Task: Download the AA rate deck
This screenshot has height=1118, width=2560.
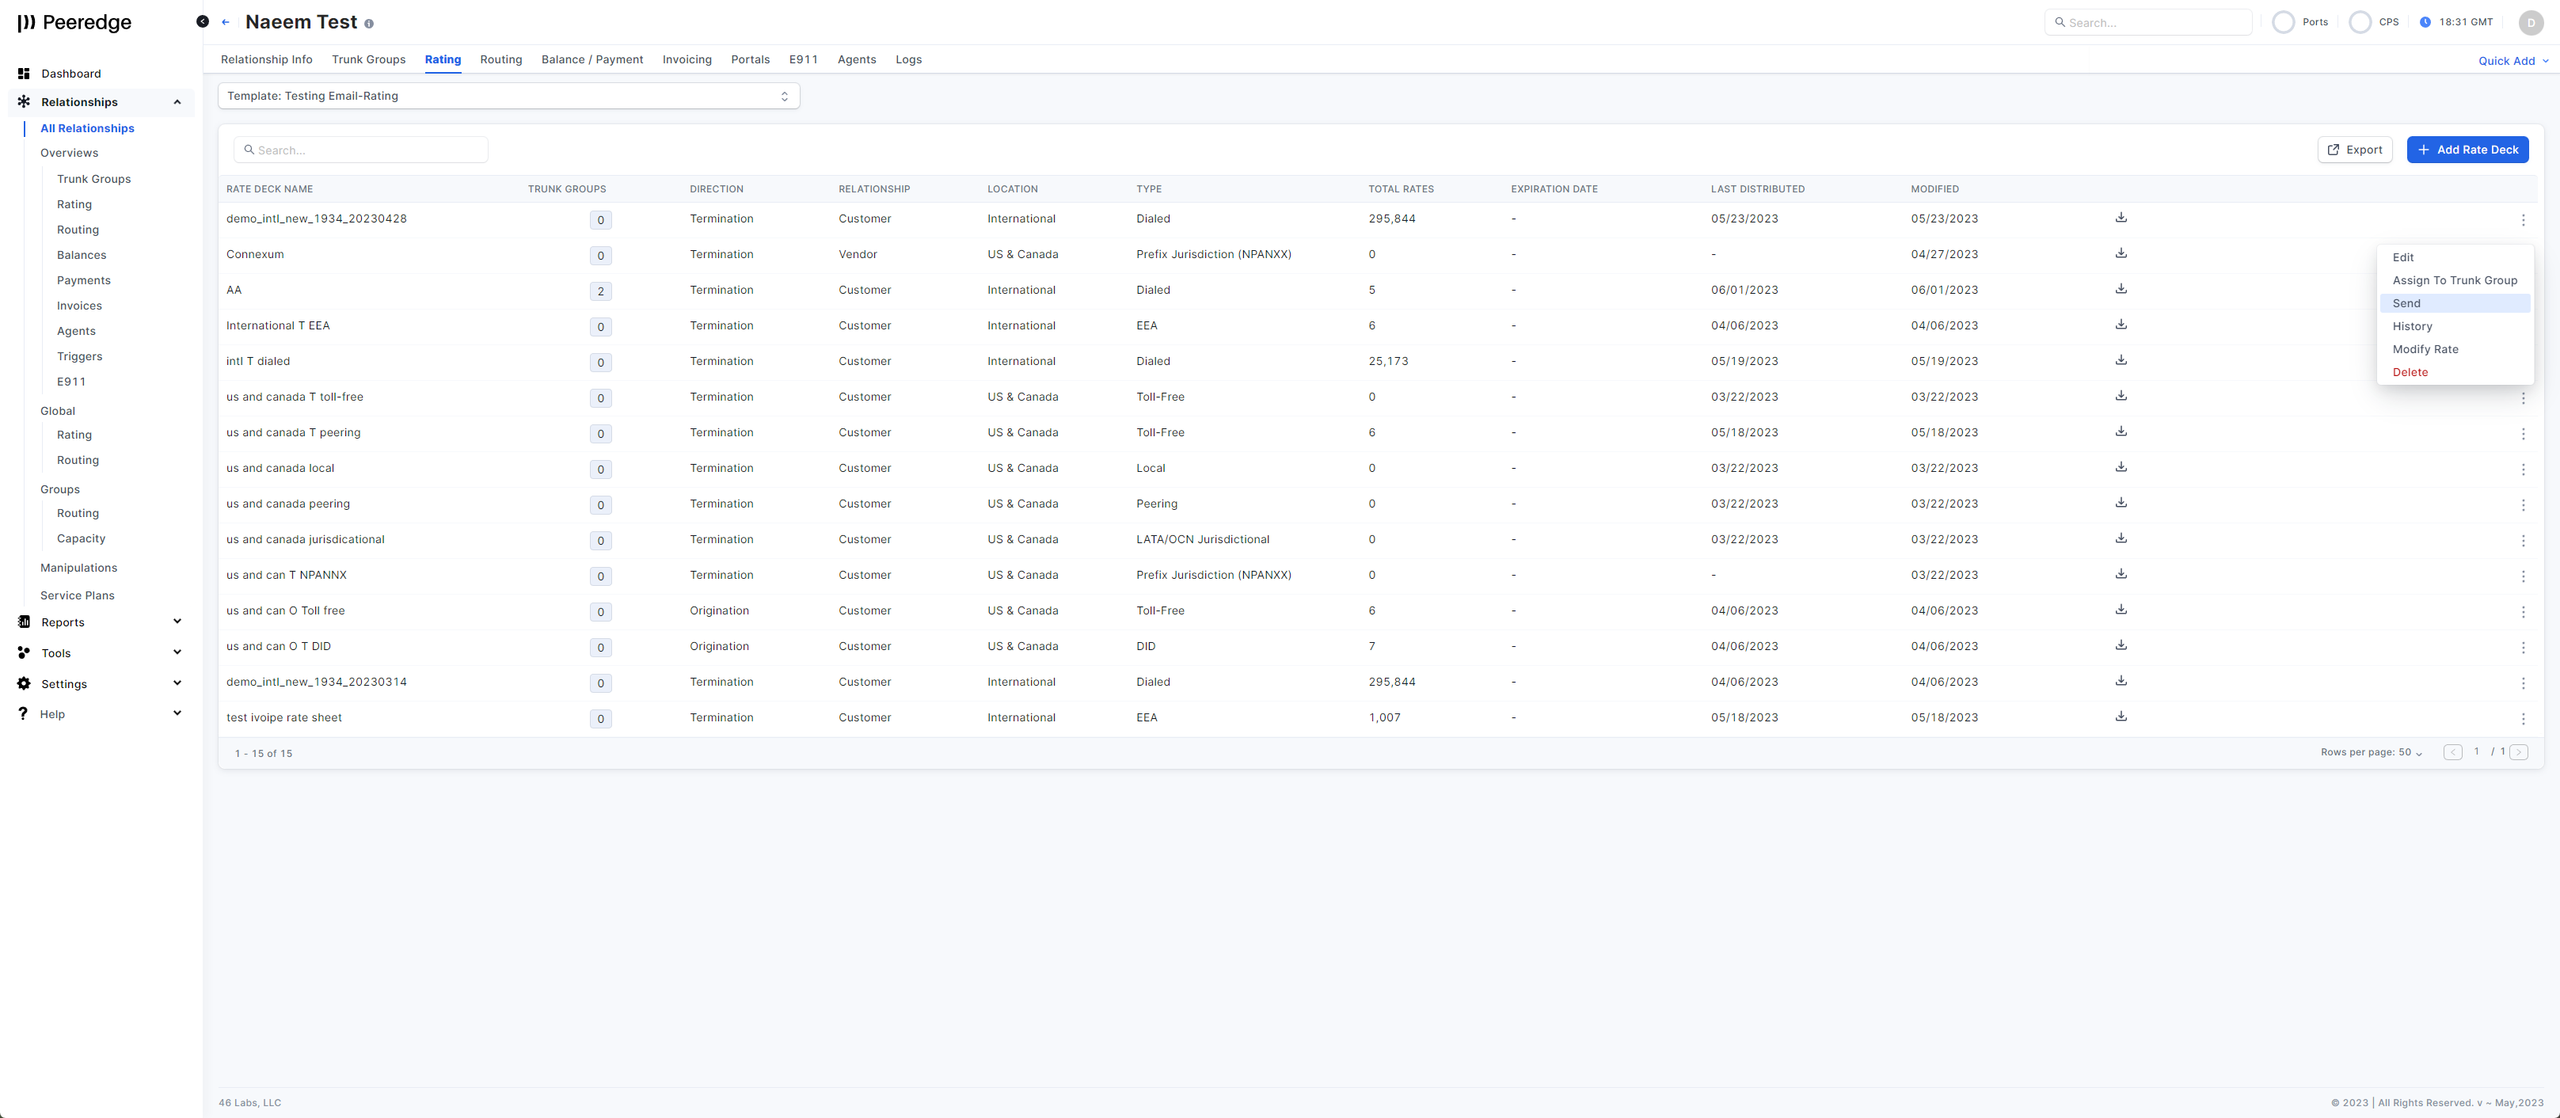Action: click(2121, 290)
